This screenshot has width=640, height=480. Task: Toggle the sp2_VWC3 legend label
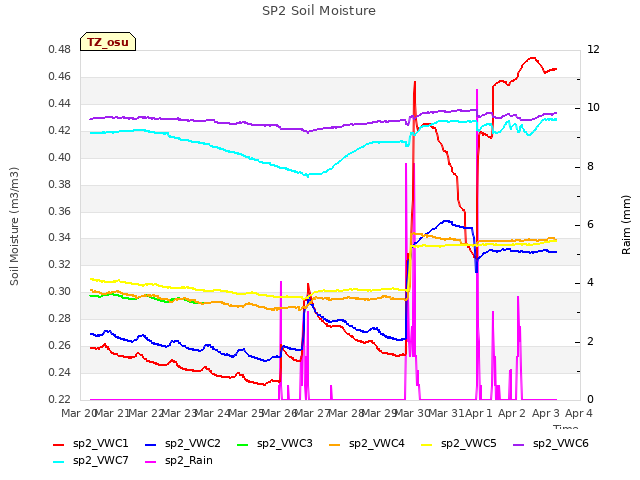coord(284,444)
